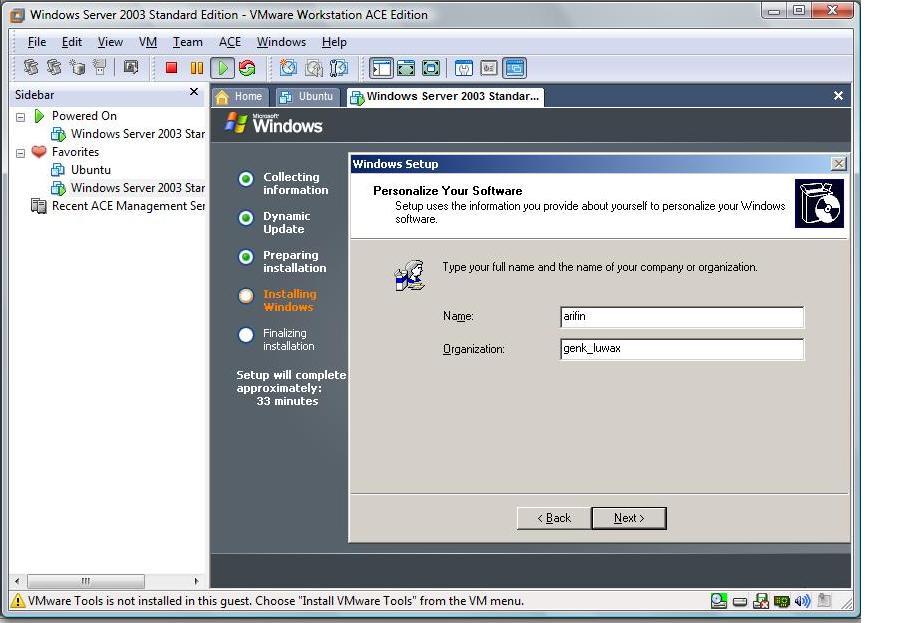Click the Take Snapshot icon
The height and width of the screenshot is (623, 900).
[288, 68]
